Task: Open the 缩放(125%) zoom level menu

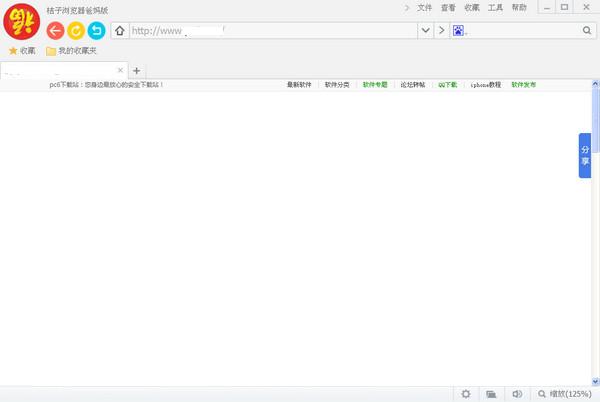Action: (x=564, y=394)
